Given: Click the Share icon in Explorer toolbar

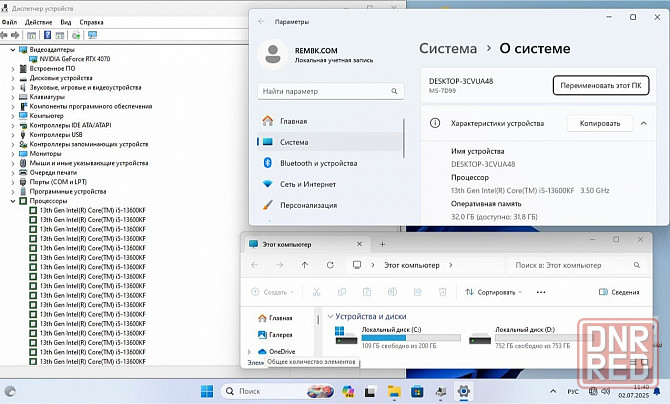Looking at the screenshot, I should 417,292.
